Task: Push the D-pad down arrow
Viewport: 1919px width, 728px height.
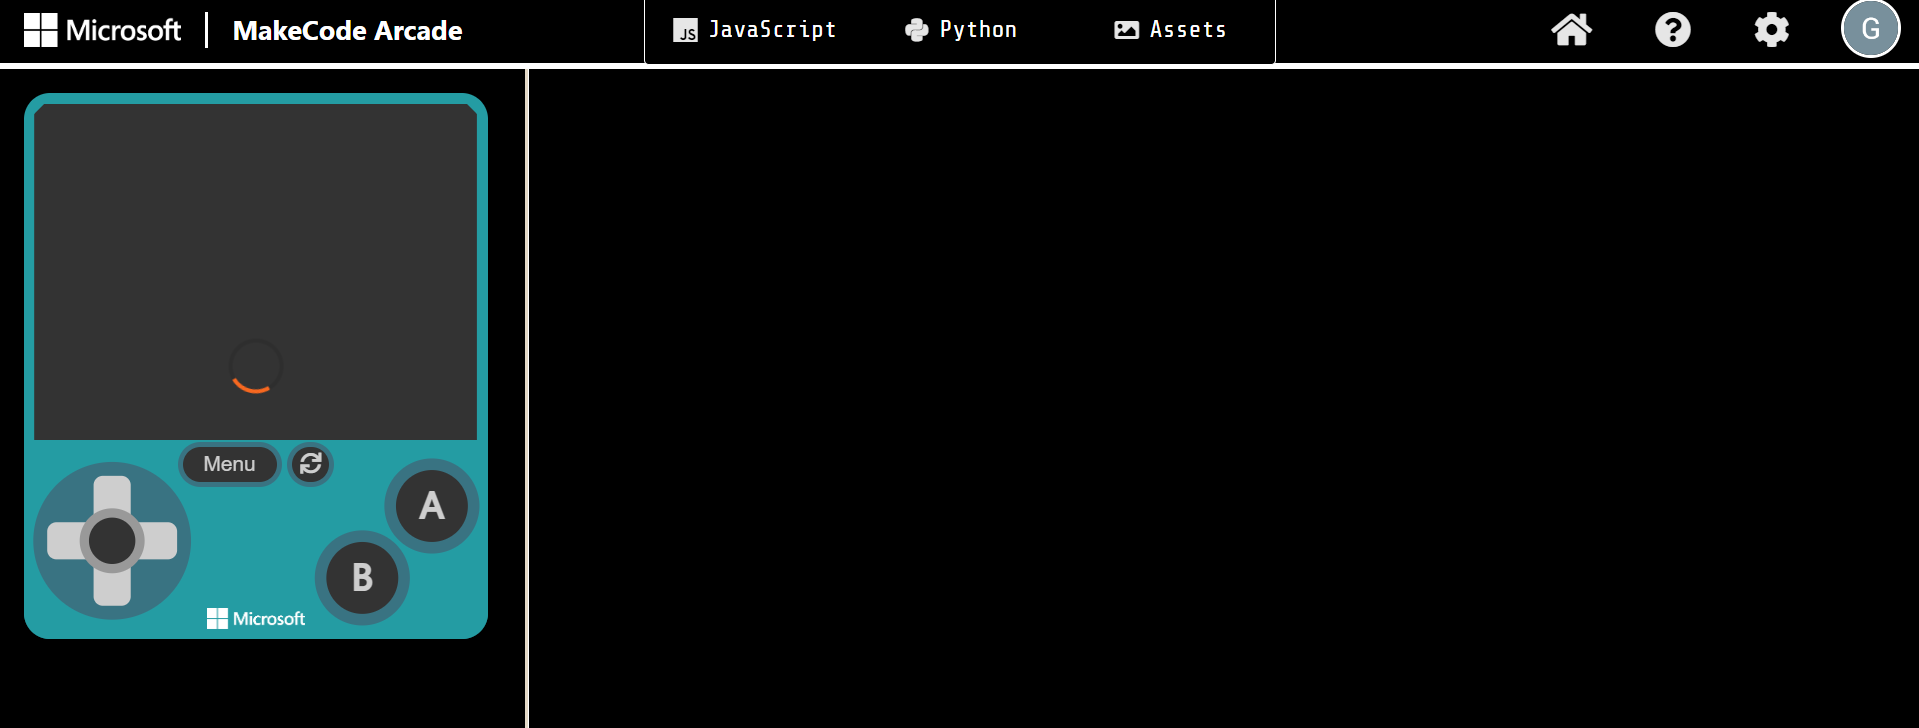Action: tap(112, 588)
